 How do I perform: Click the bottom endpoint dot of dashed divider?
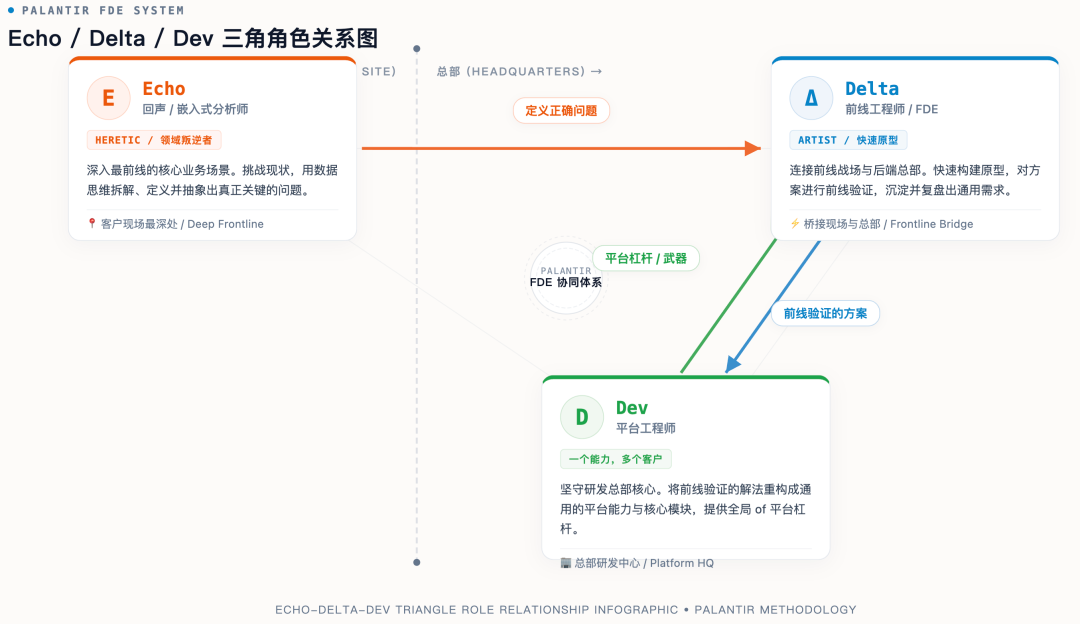coord(417,562)
